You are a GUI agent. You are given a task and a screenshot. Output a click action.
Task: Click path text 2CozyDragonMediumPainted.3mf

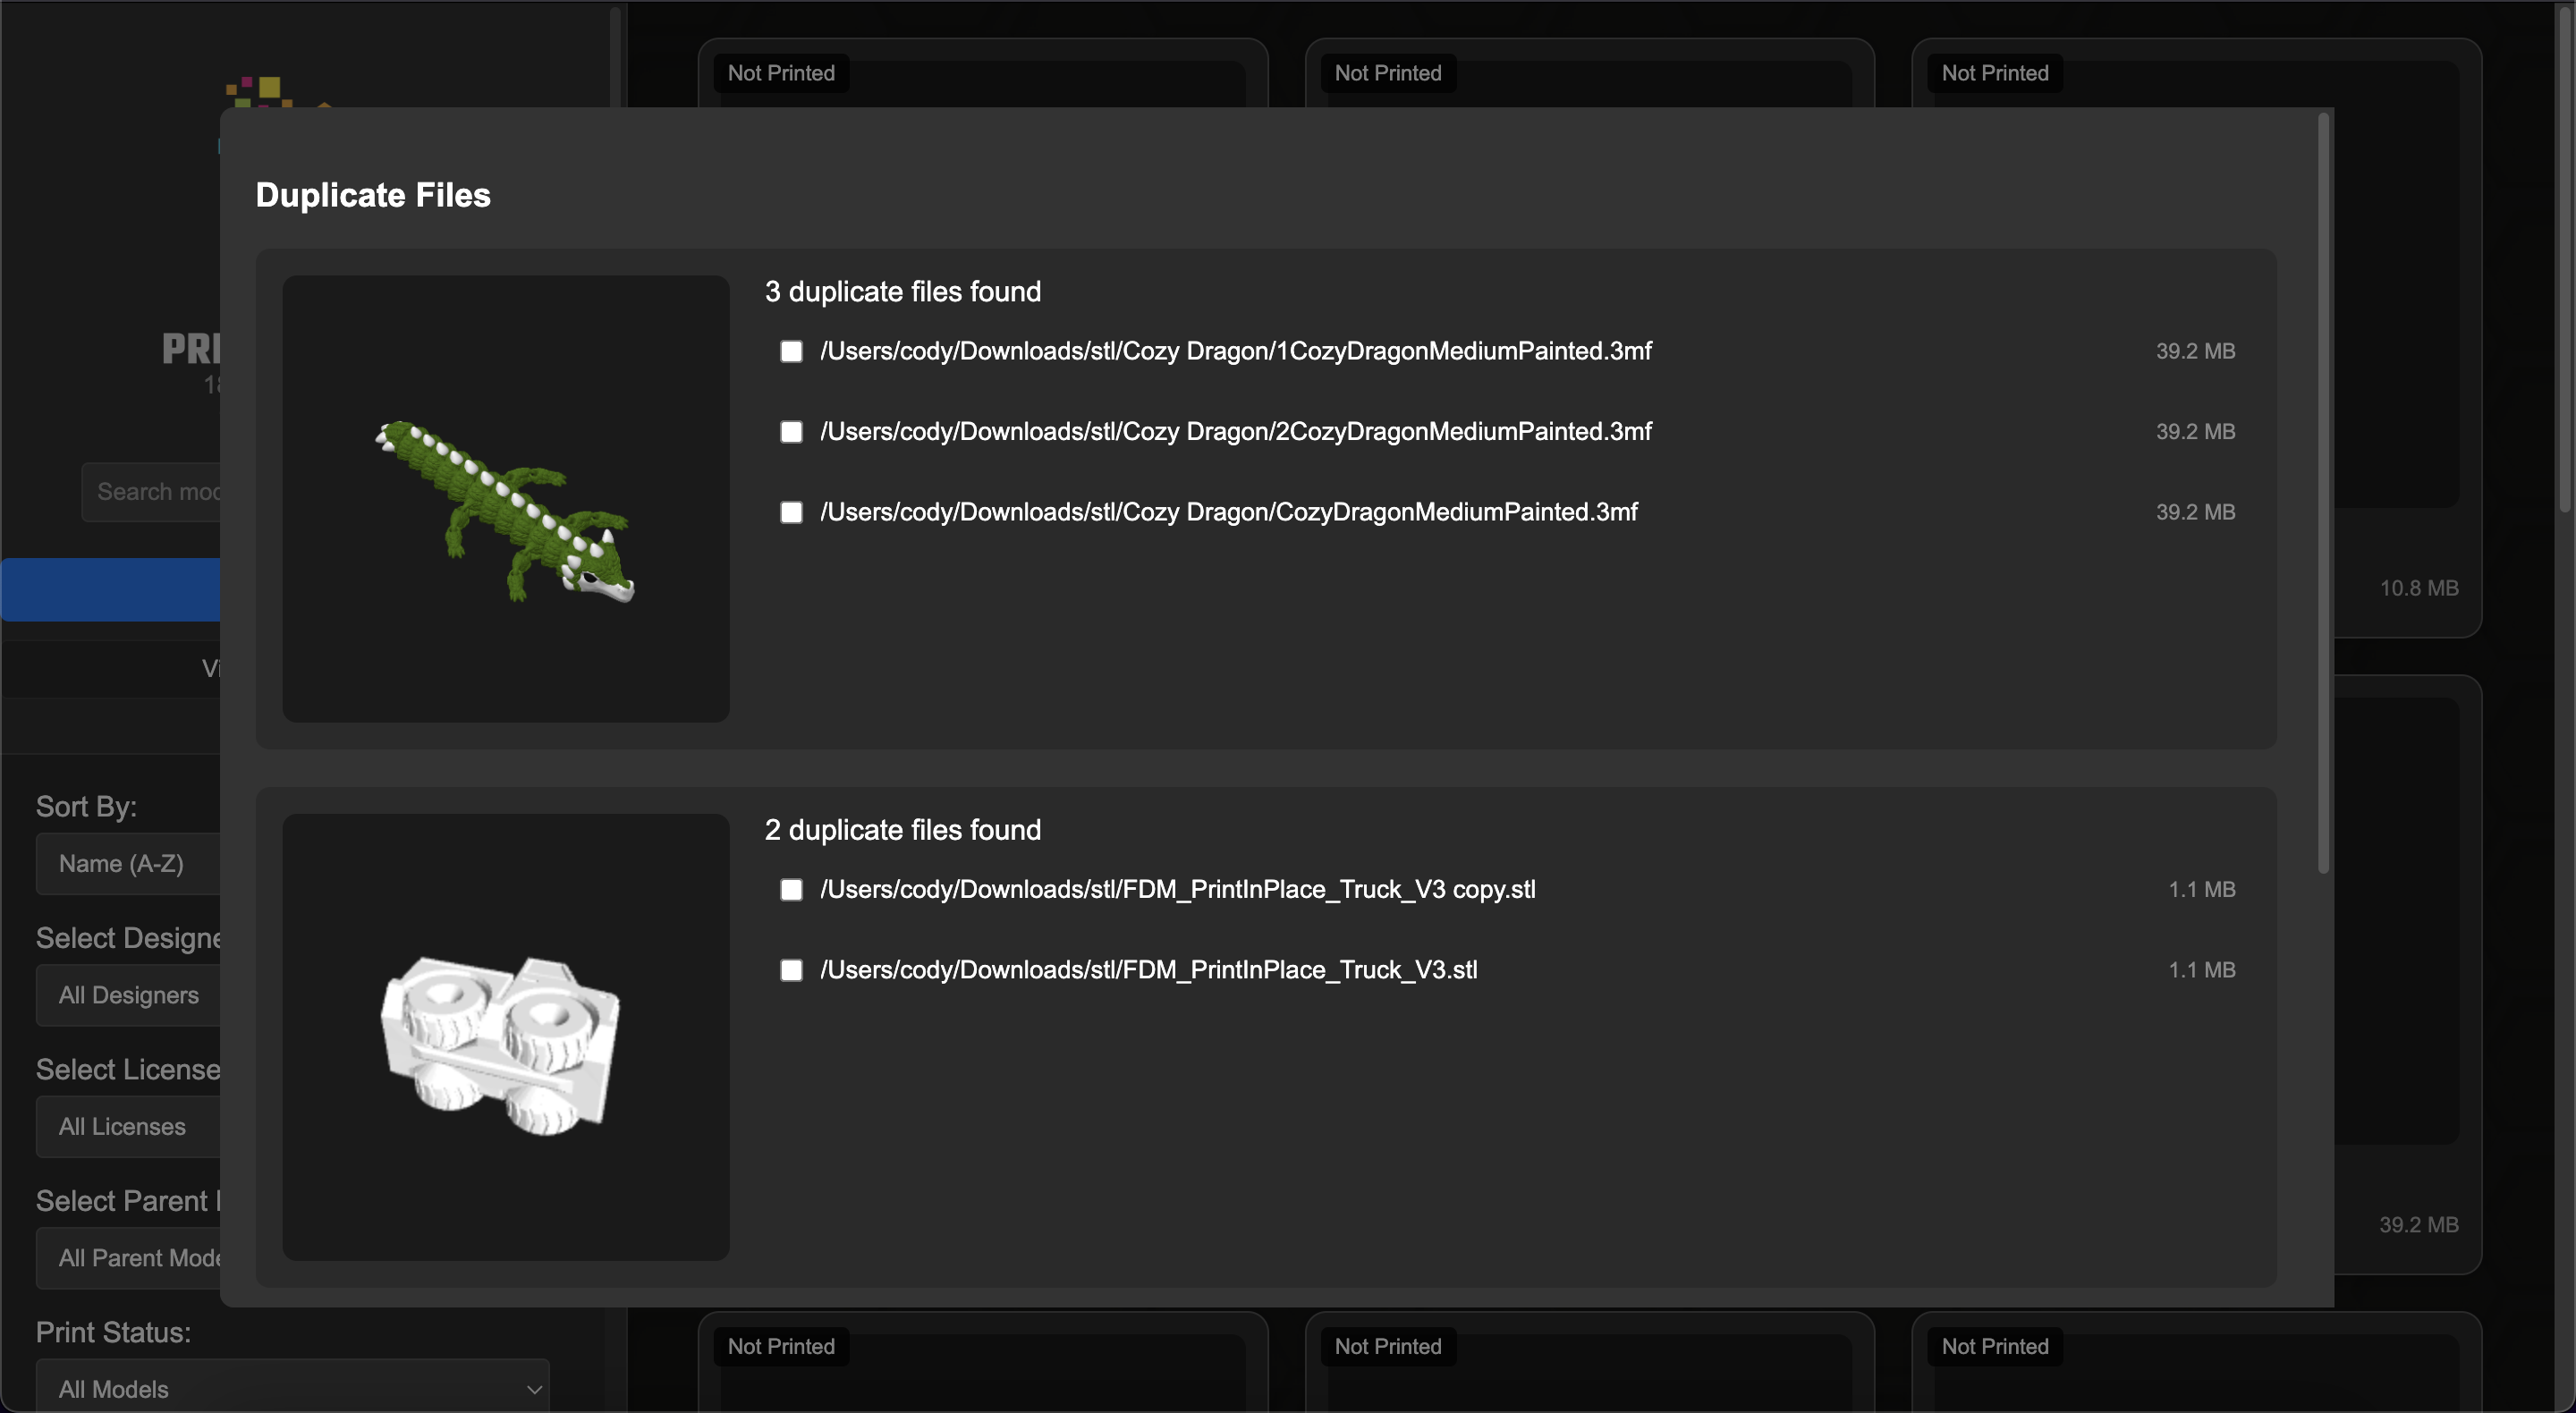[1235, 432]
